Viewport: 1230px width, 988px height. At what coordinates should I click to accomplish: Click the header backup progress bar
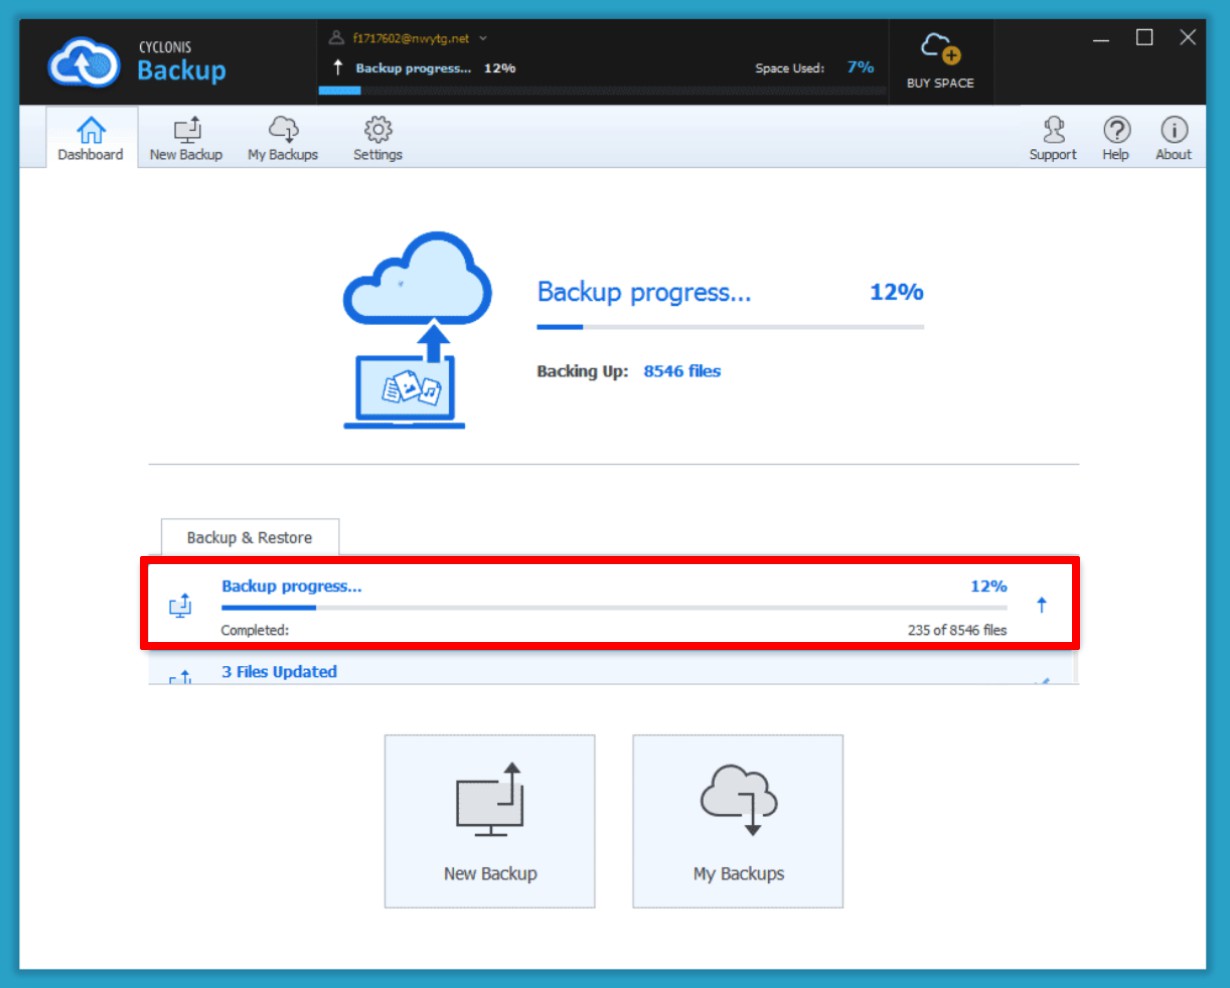(602, 90)
